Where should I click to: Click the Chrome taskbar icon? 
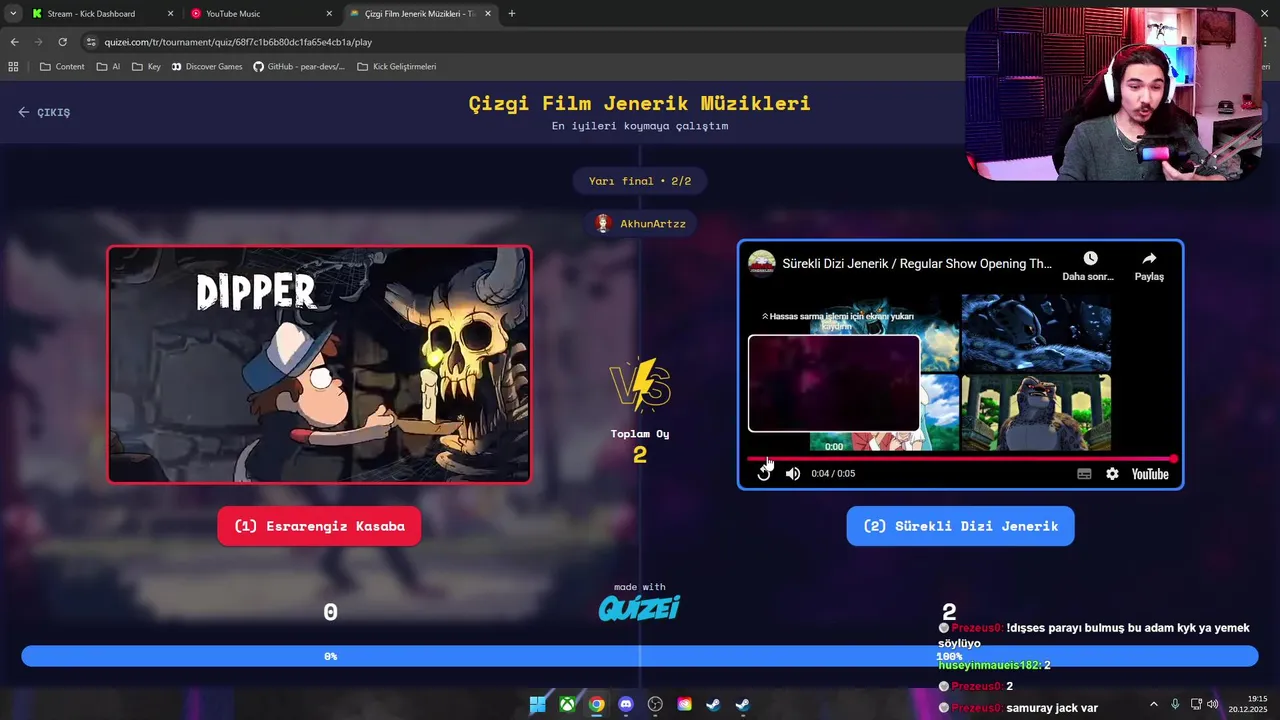pyautogui.click(x=596, y=704)
